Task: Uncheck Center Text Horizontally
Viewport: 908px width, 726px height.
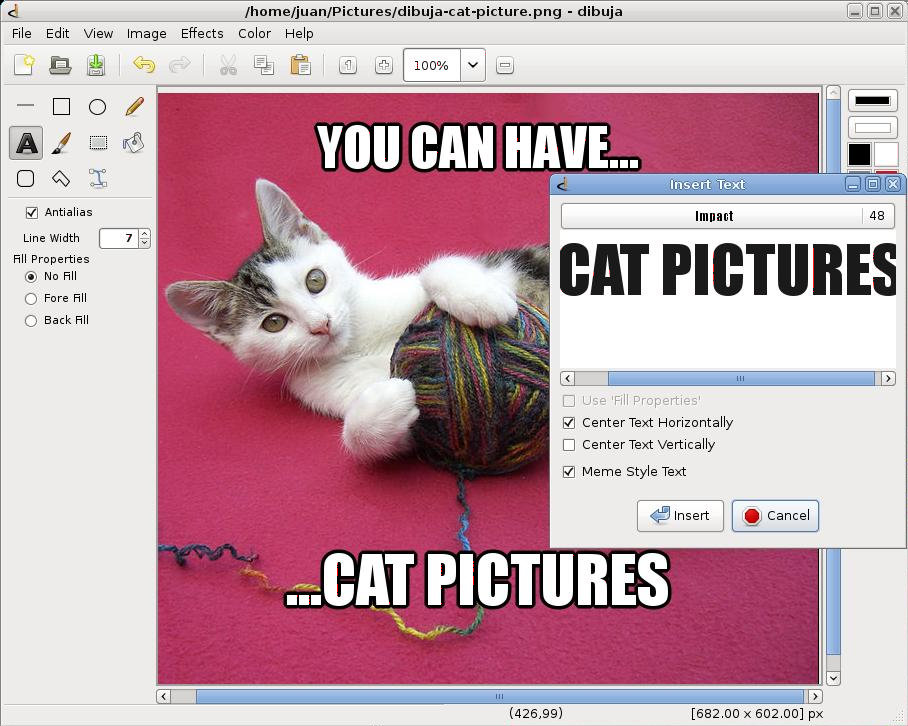Action: [569, 423]
